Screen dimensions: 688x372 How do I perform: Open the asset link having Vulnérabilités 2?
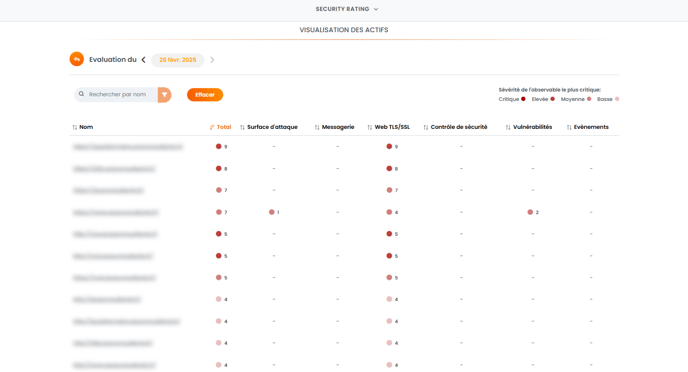tap(116, 213)
